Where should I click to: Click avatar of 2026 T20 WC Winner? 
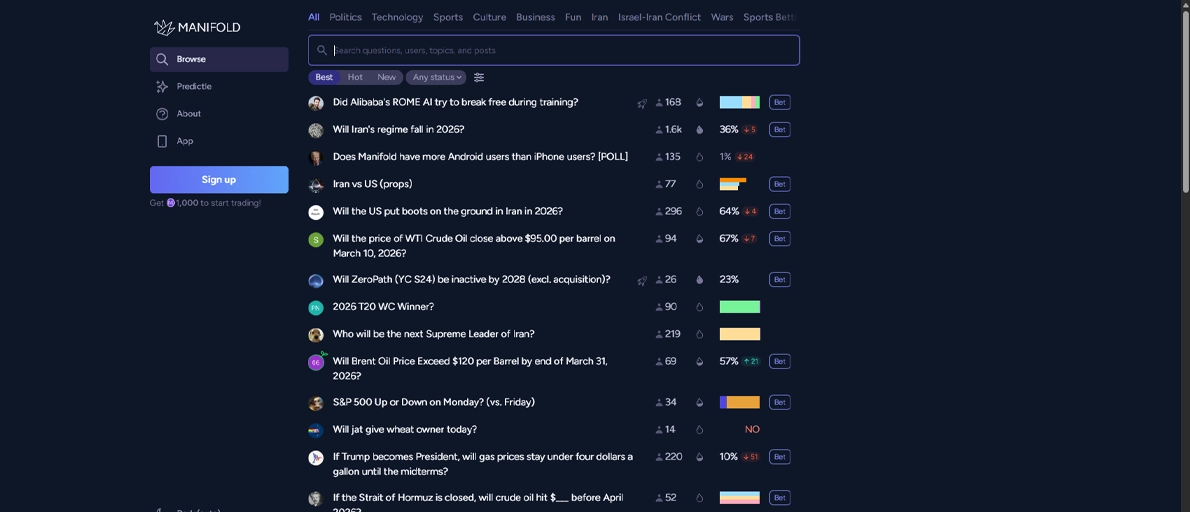[x=316, y=307]
